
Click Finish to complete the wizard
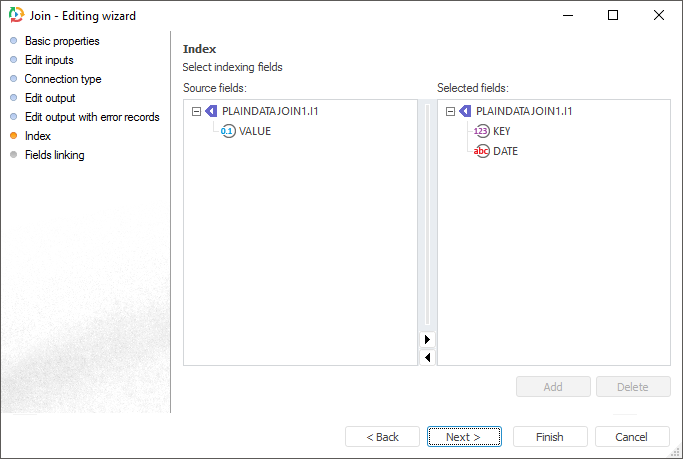549,437
